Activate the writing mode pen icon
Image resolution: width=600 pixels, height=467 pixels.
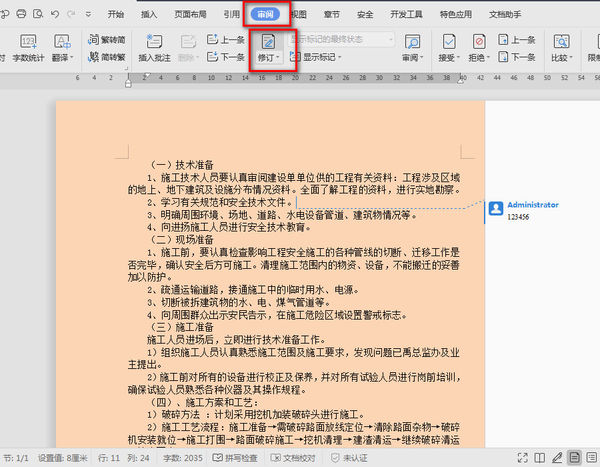(x=557, y=457)
